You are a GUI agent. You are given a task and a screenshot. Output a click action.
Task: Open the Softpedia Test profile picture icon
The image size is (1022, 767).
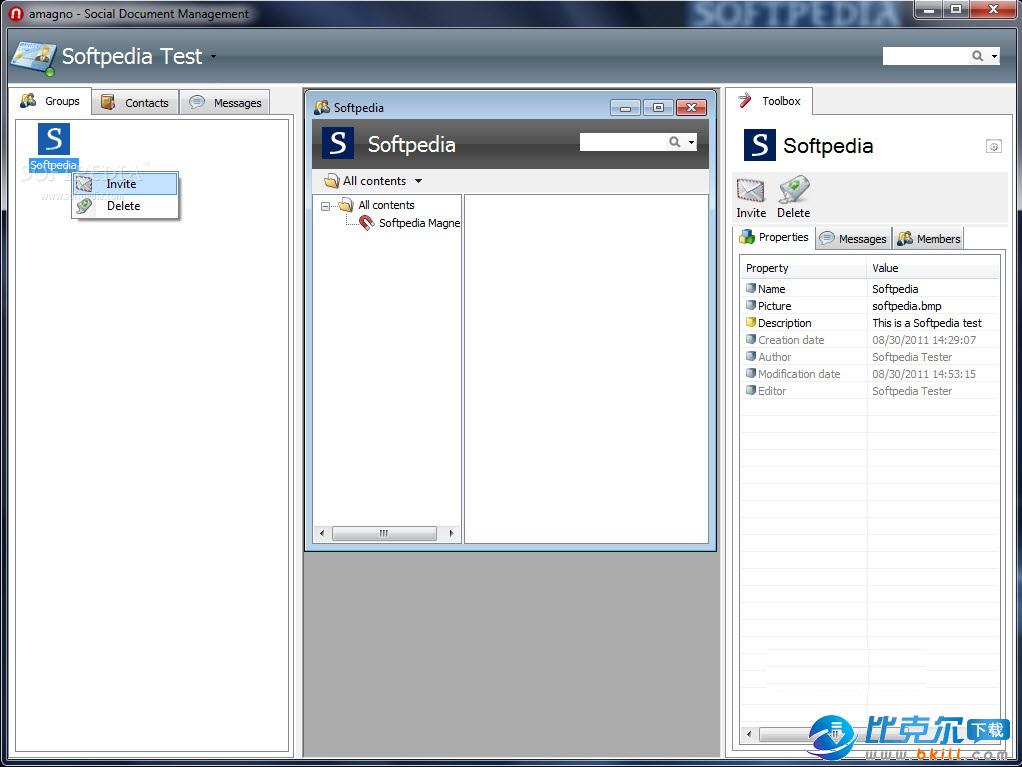pyautogui.click(x=33, y=58)
